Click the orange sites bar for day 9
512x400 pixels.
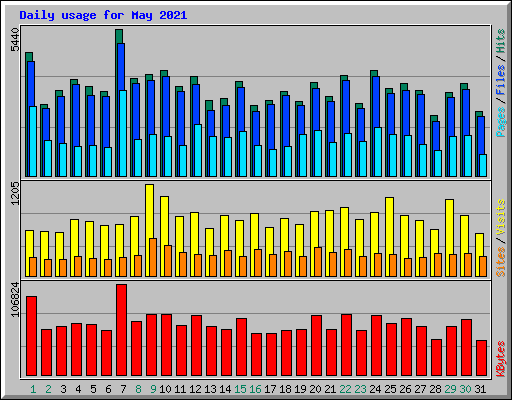point(153,257)
